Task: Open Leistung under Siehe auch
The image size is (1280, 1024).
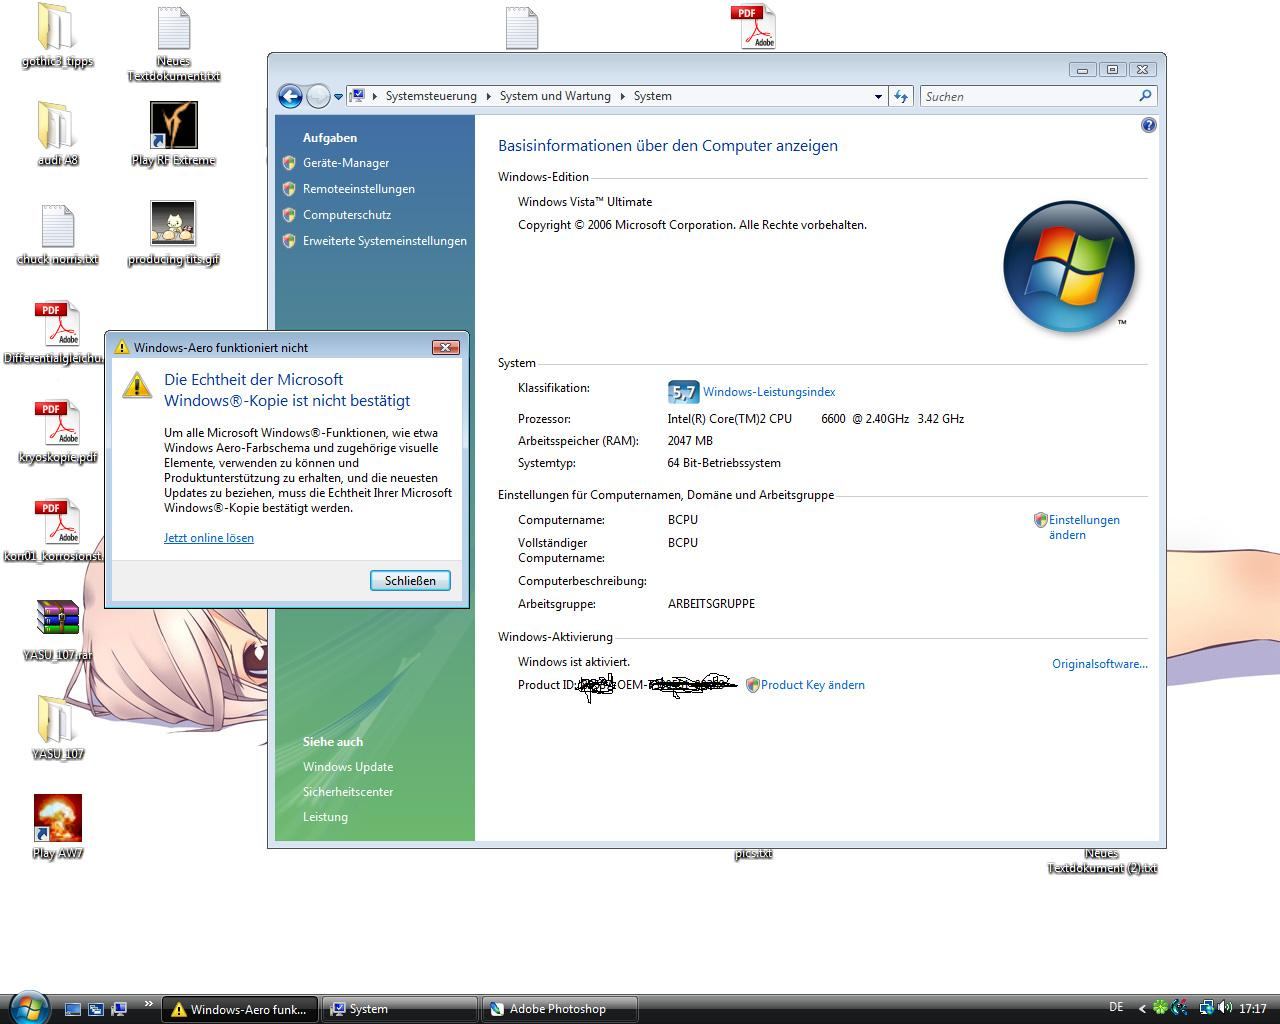Action: [325, 817]
